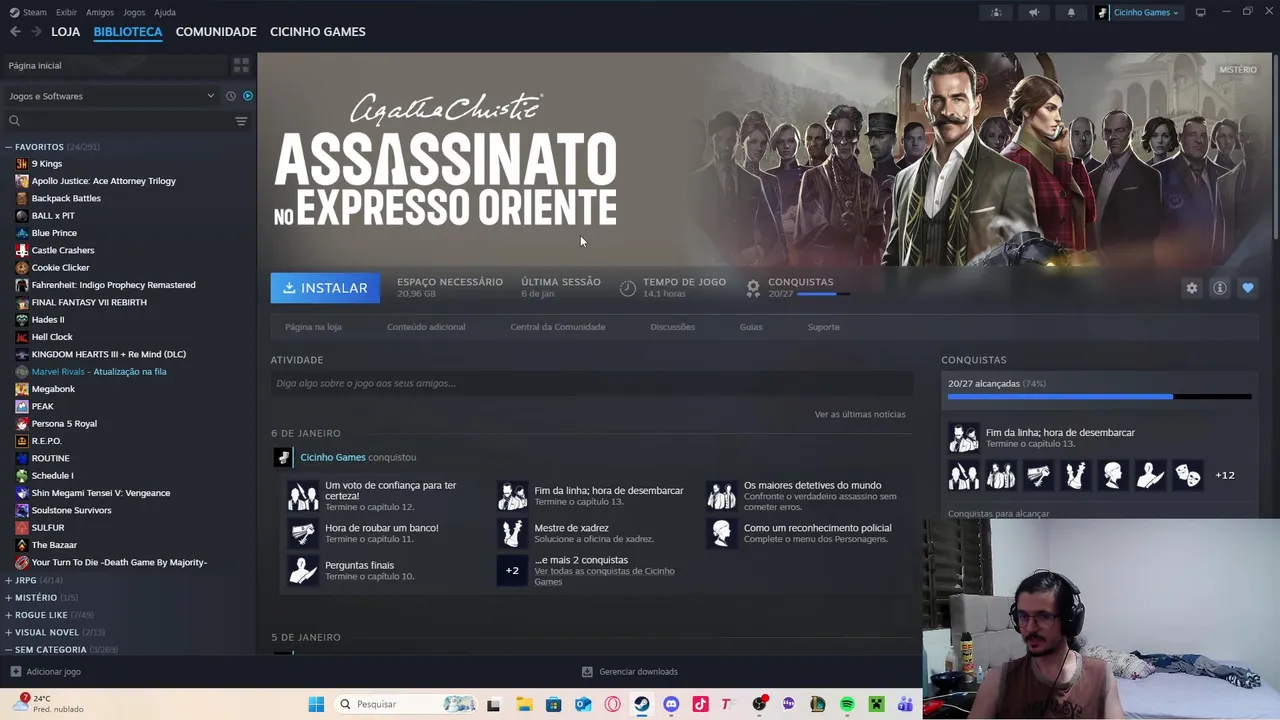Click the Tempo de Jogo clock icon

click(627, 288)
